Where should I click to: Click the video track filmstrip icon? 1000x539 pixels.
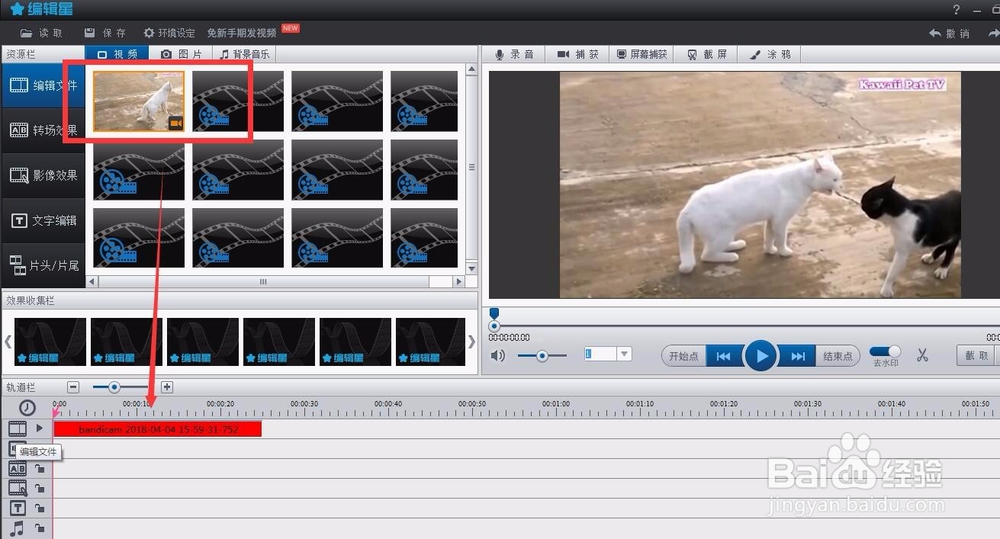coord(17,429)
